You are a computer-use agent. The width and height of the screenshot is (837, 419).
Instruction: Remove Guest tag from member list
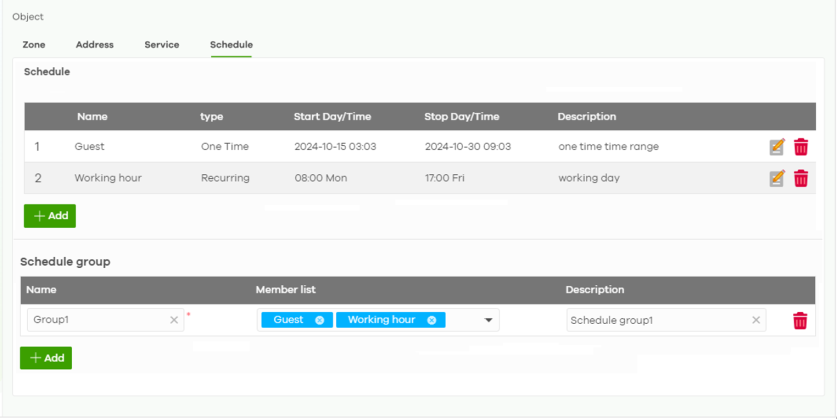pyautogui.click(x=319, y=320)
